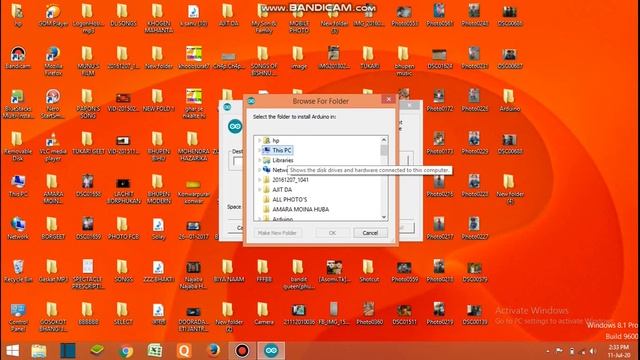Screen dimensions: 640x360
Task: Expand the Libraries node arrow
Action: 259,160
